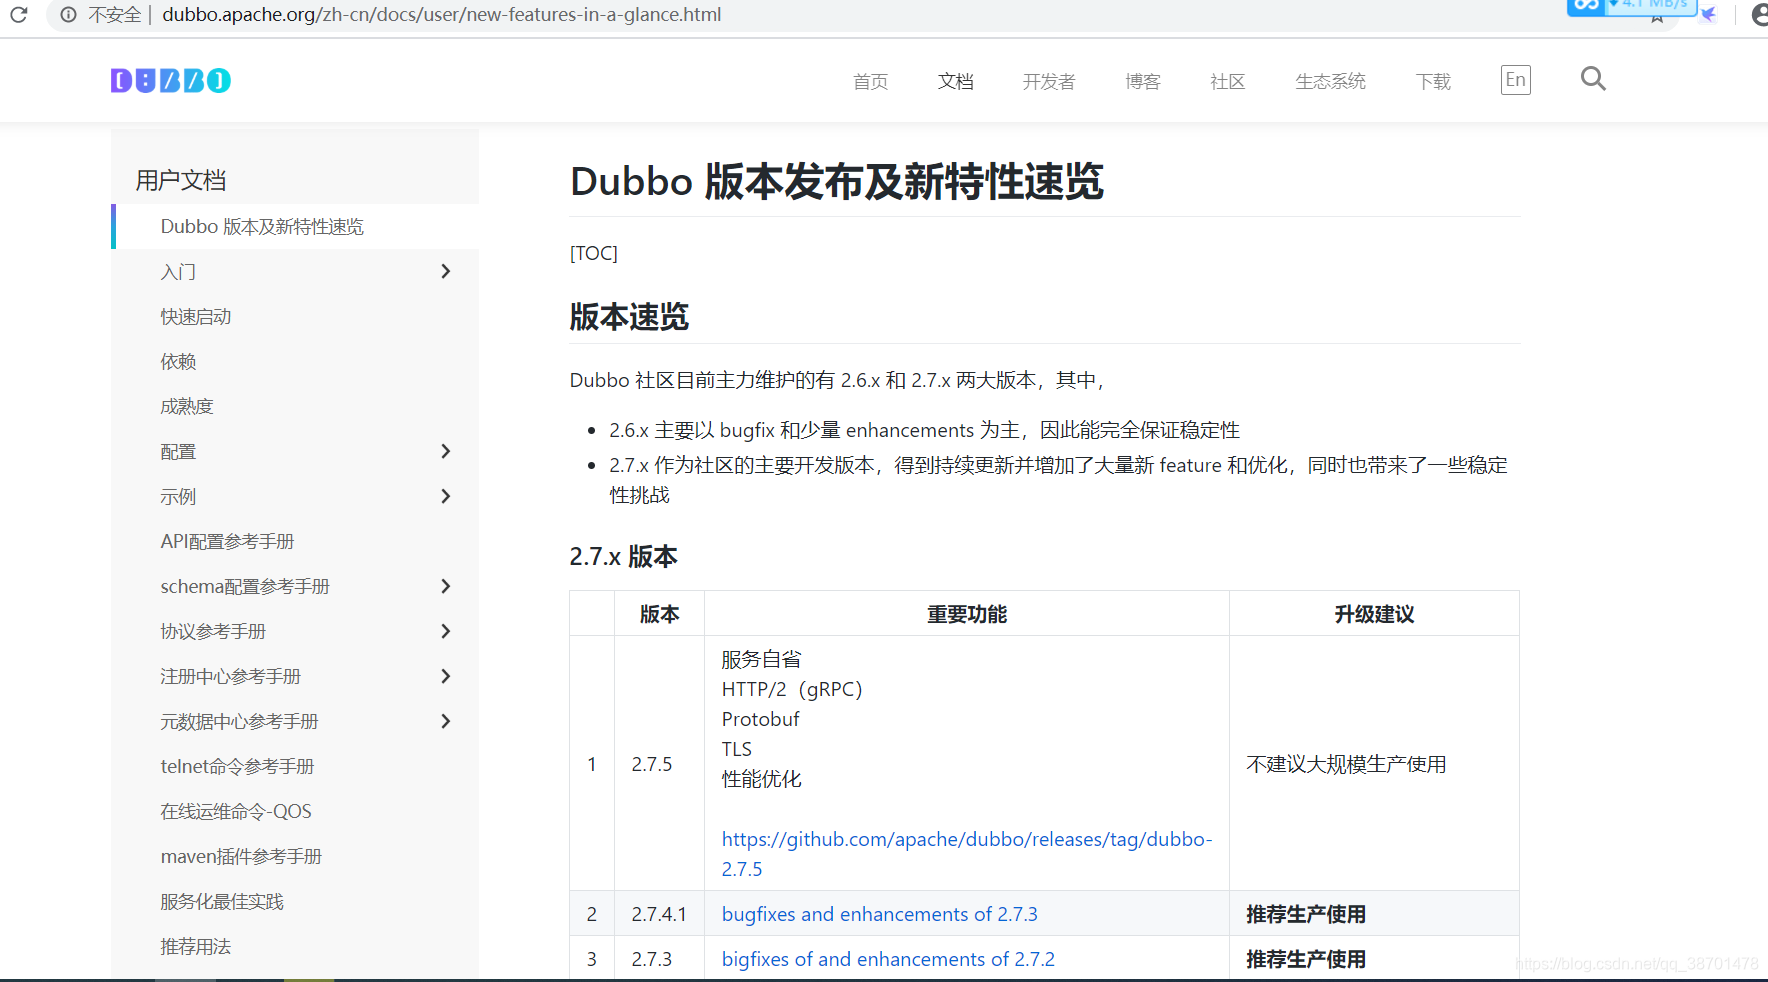This screenshot has height=982, width=1768.
Task: Click the 重要功能 column header
Action: click(x=967, y=614)
